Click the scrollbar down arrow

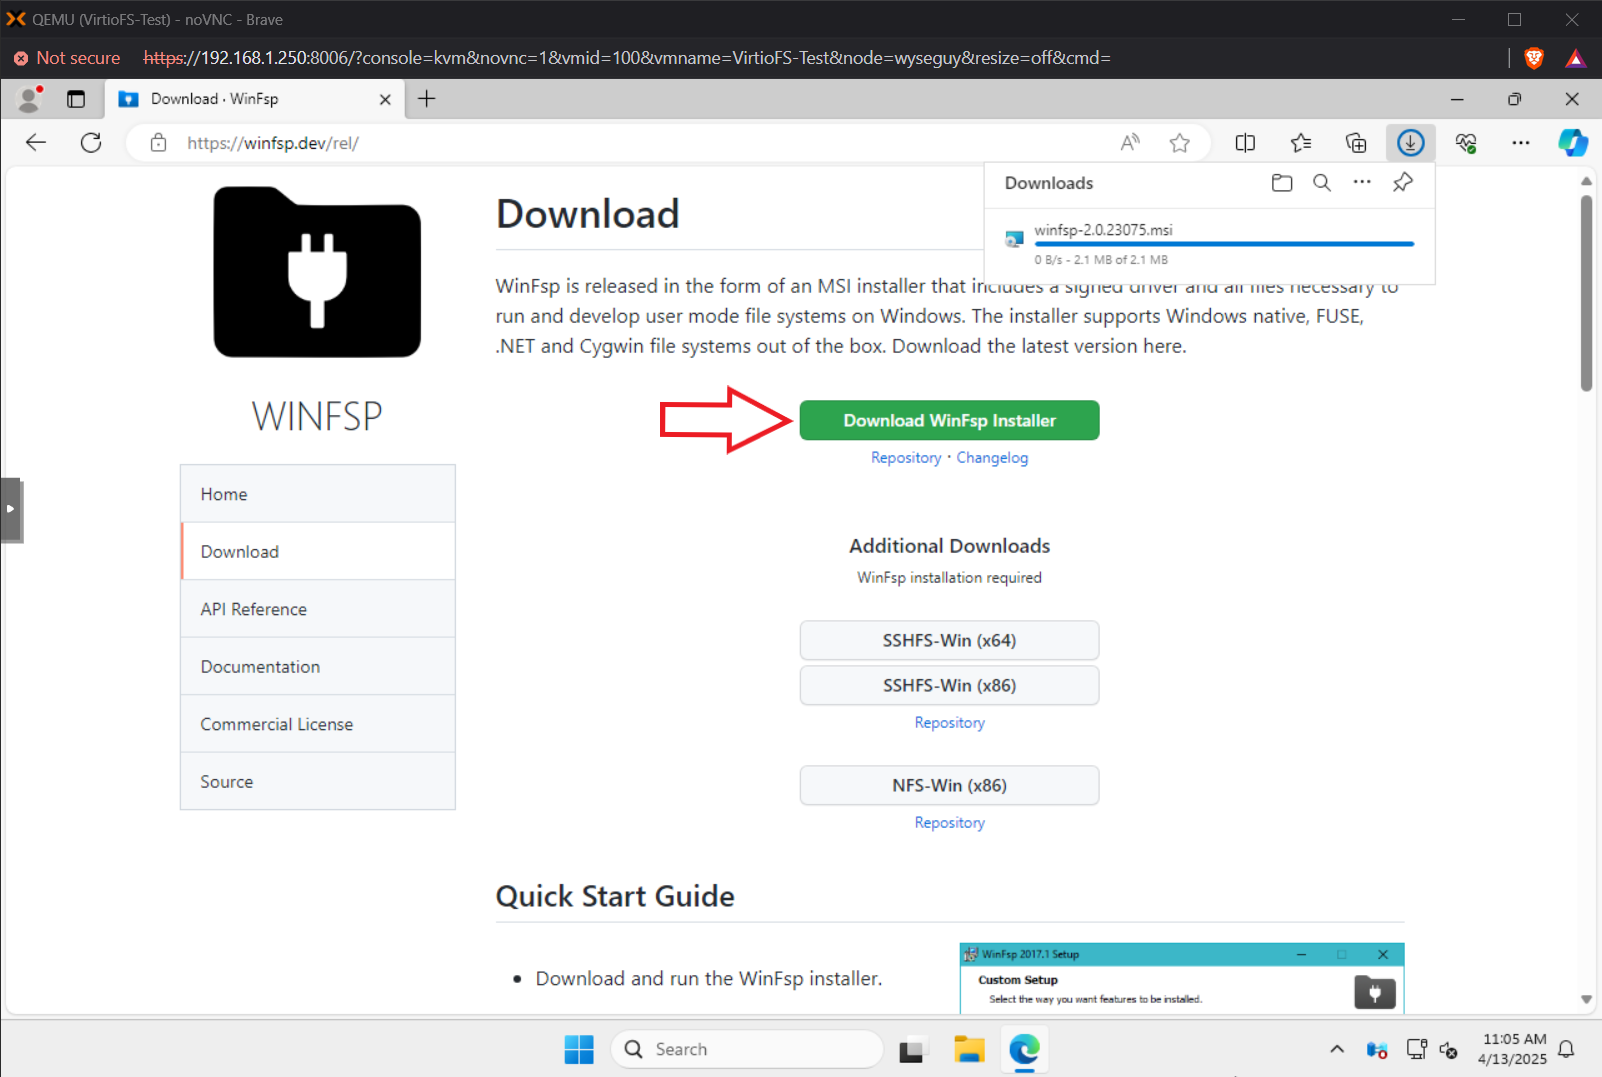pos(1586,999)
